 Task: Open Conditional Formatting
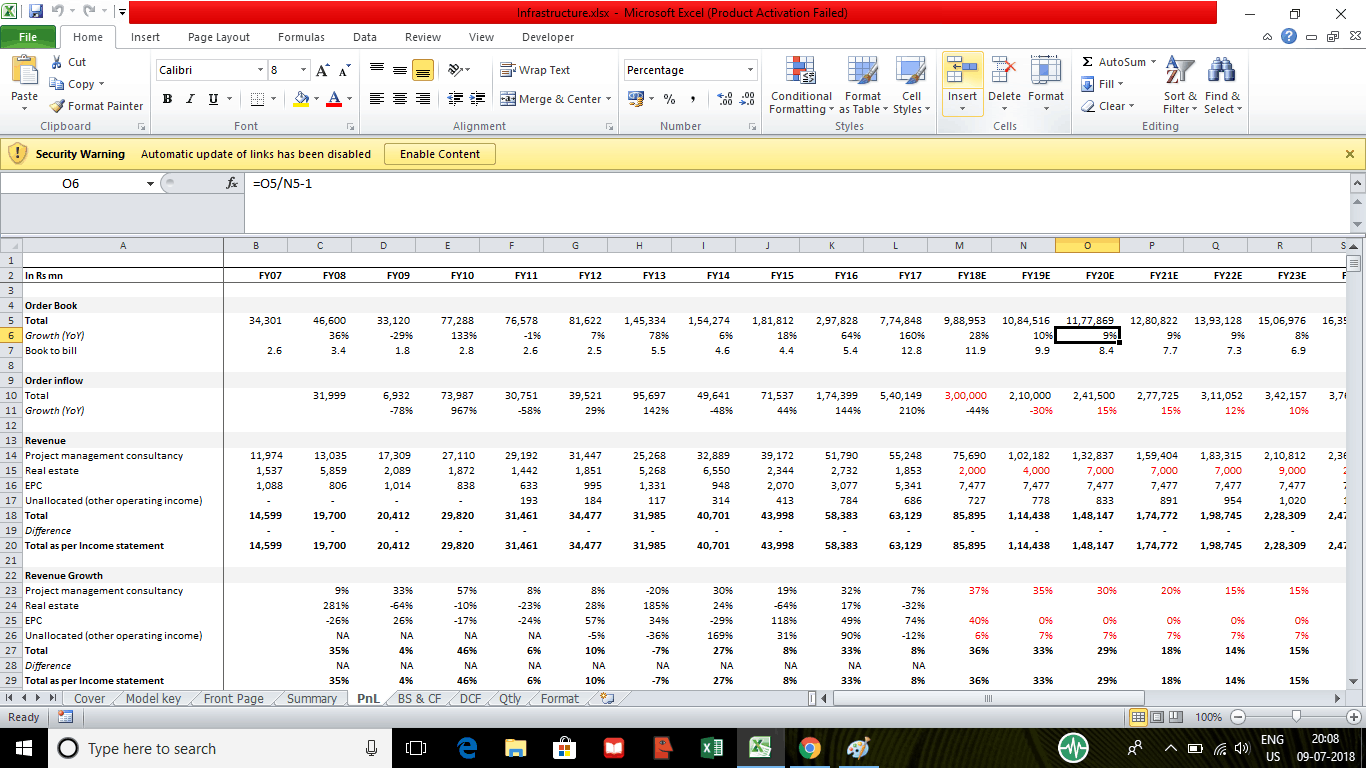801,86
